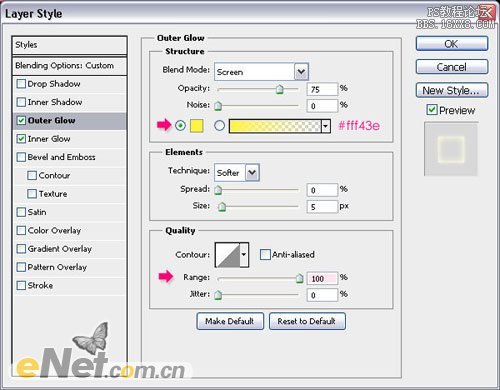Select the solid color glow radio button
The image size is (500, 390).
pyautogui.click(x=180, y=126)
